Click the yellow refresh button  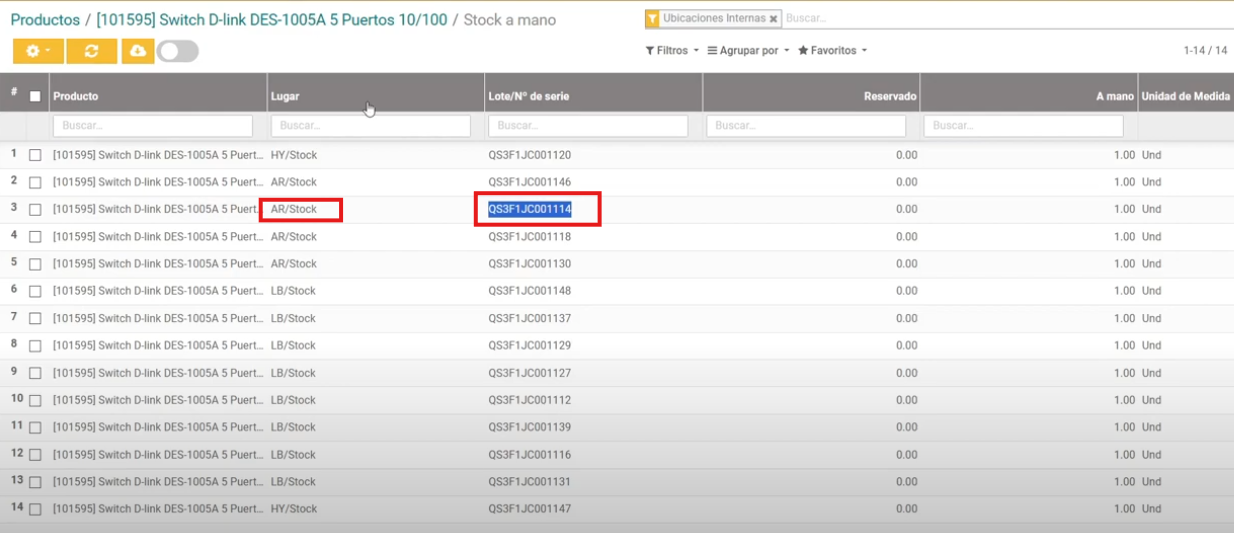[x=91, y=51]
